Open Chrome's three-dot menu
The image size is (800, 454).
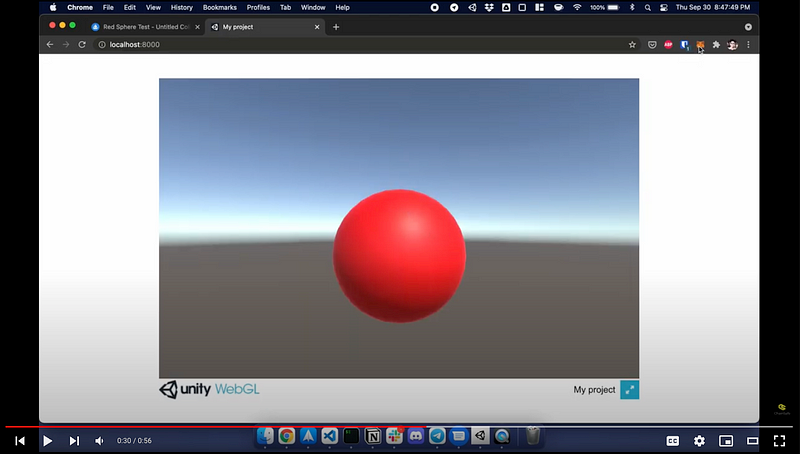click(748, 45)
